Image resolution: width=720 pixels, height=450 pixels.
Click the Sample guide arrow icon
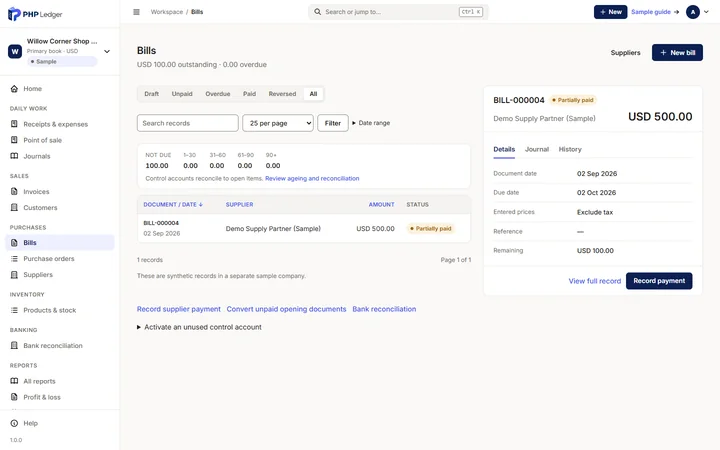(676, 12)
